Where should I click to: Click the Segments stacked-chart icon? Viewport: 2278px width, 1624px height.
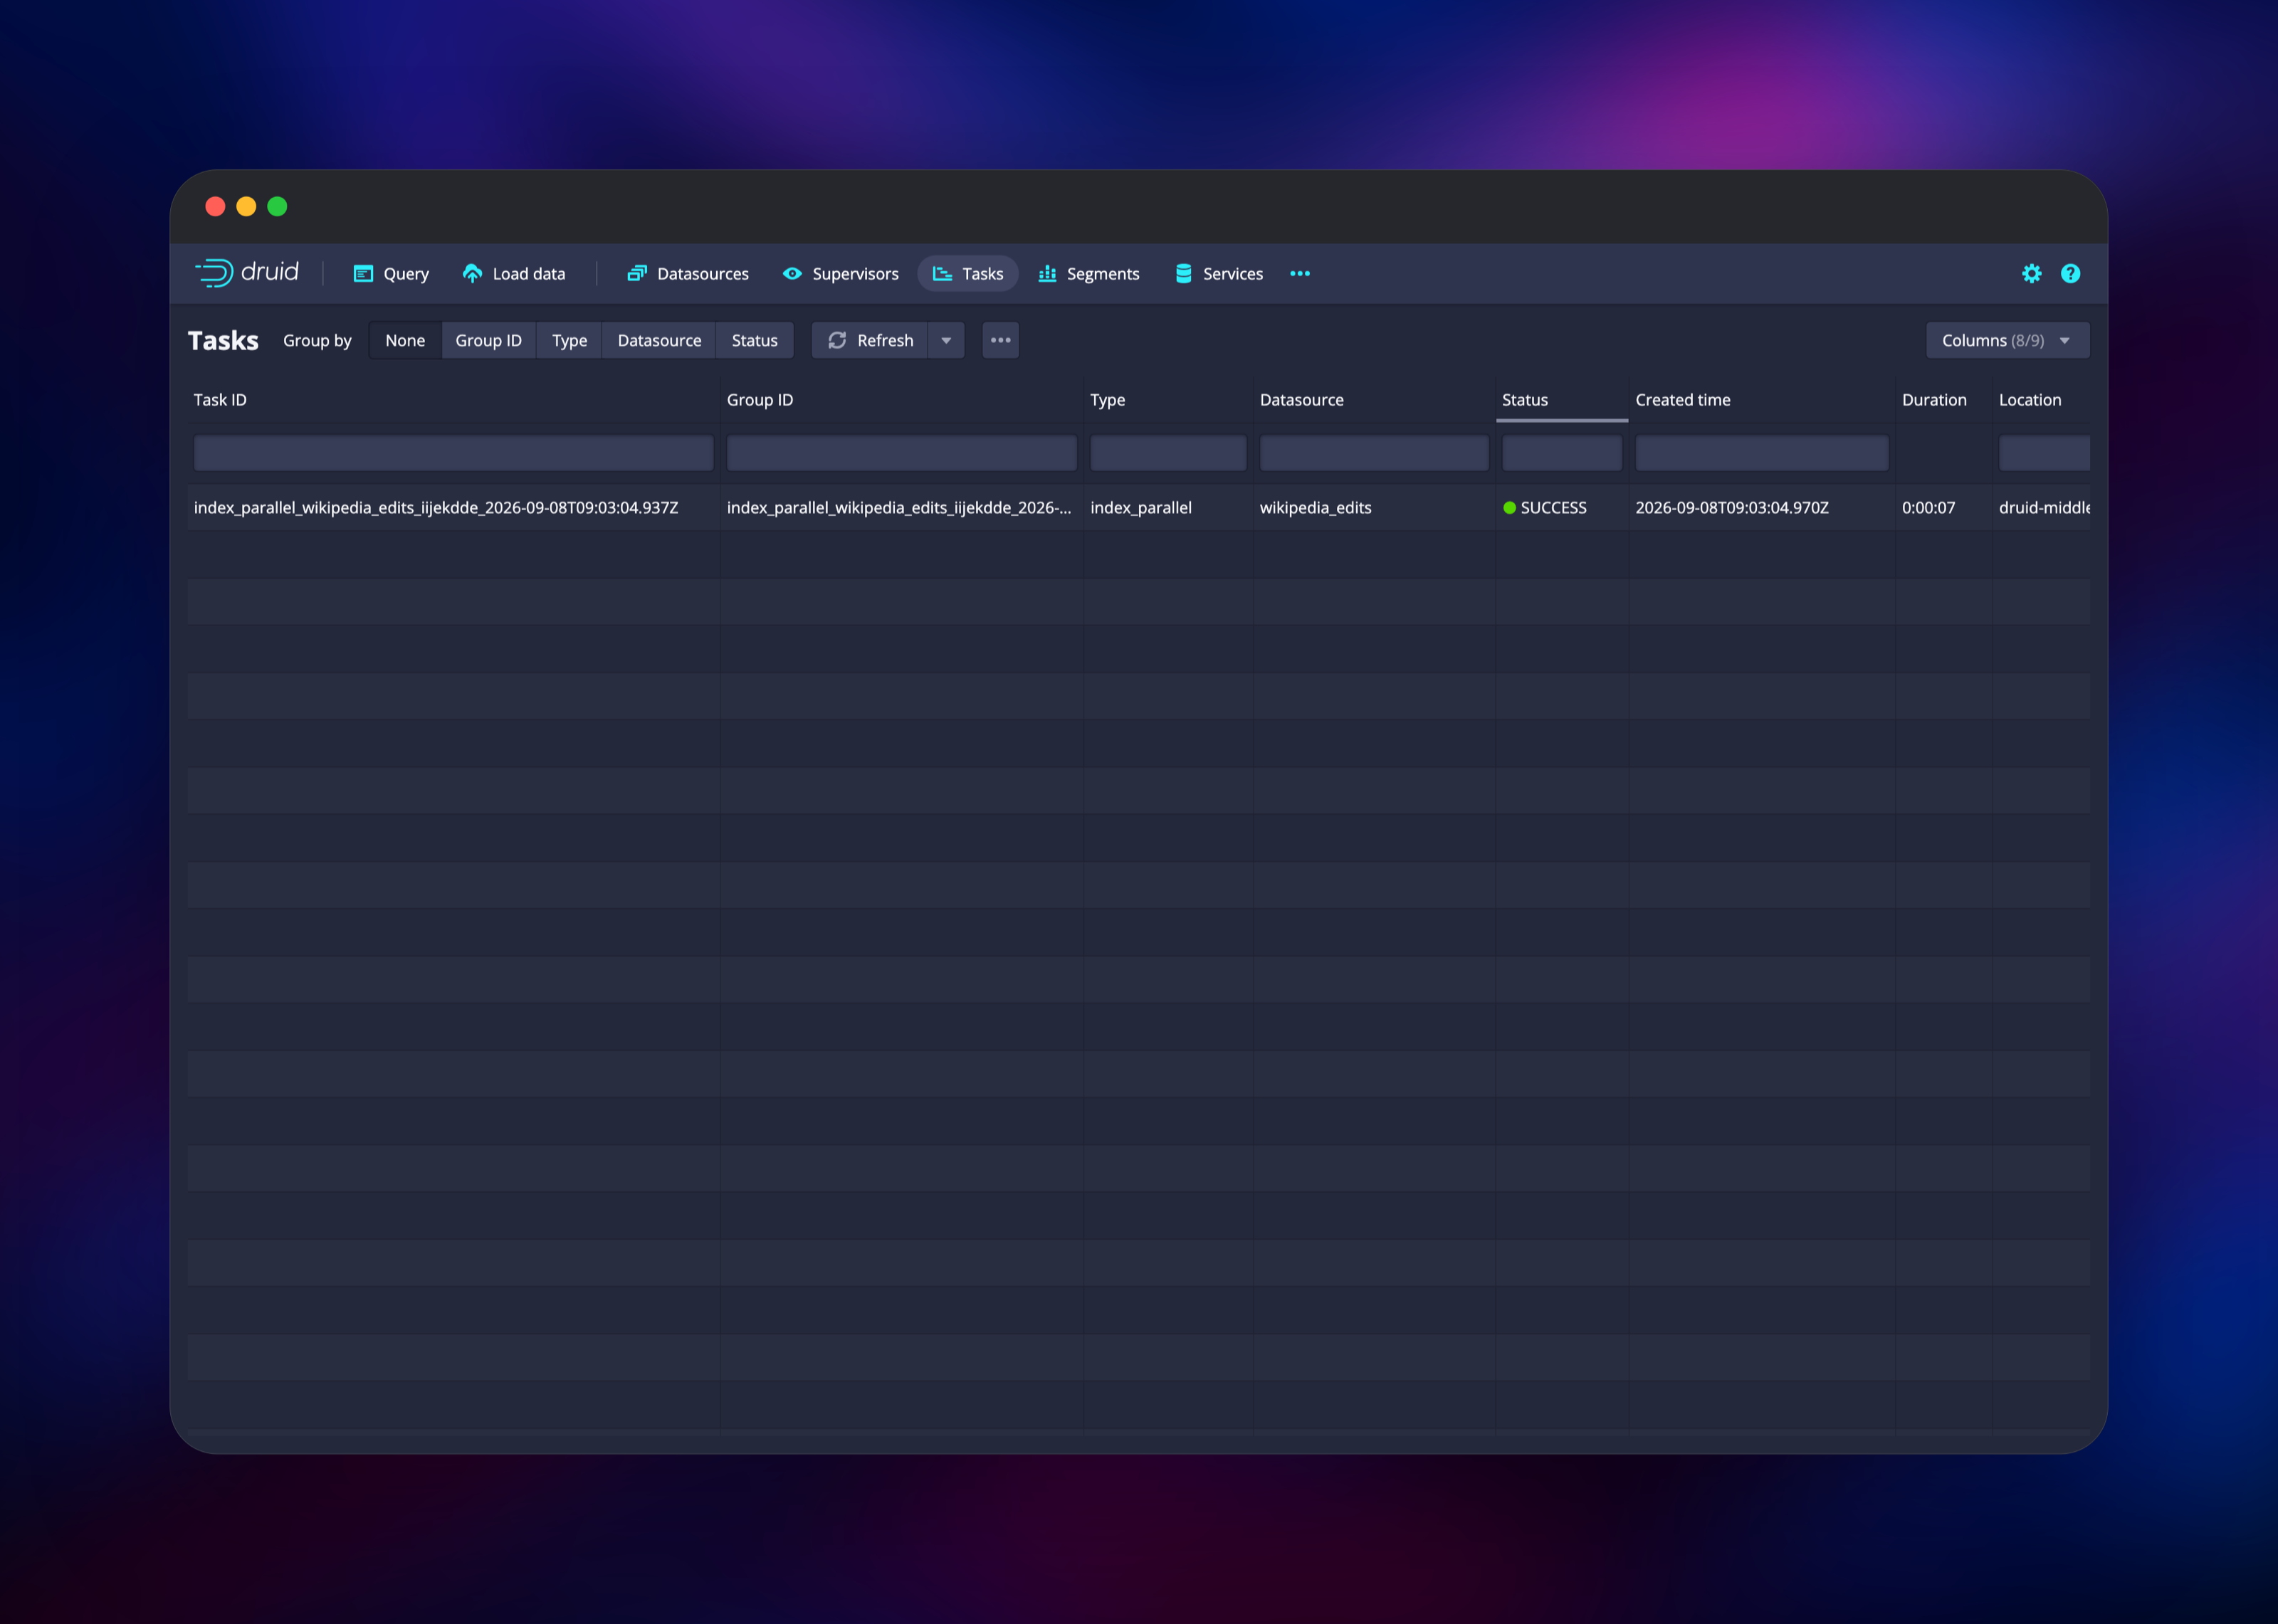pos(1047,274)
